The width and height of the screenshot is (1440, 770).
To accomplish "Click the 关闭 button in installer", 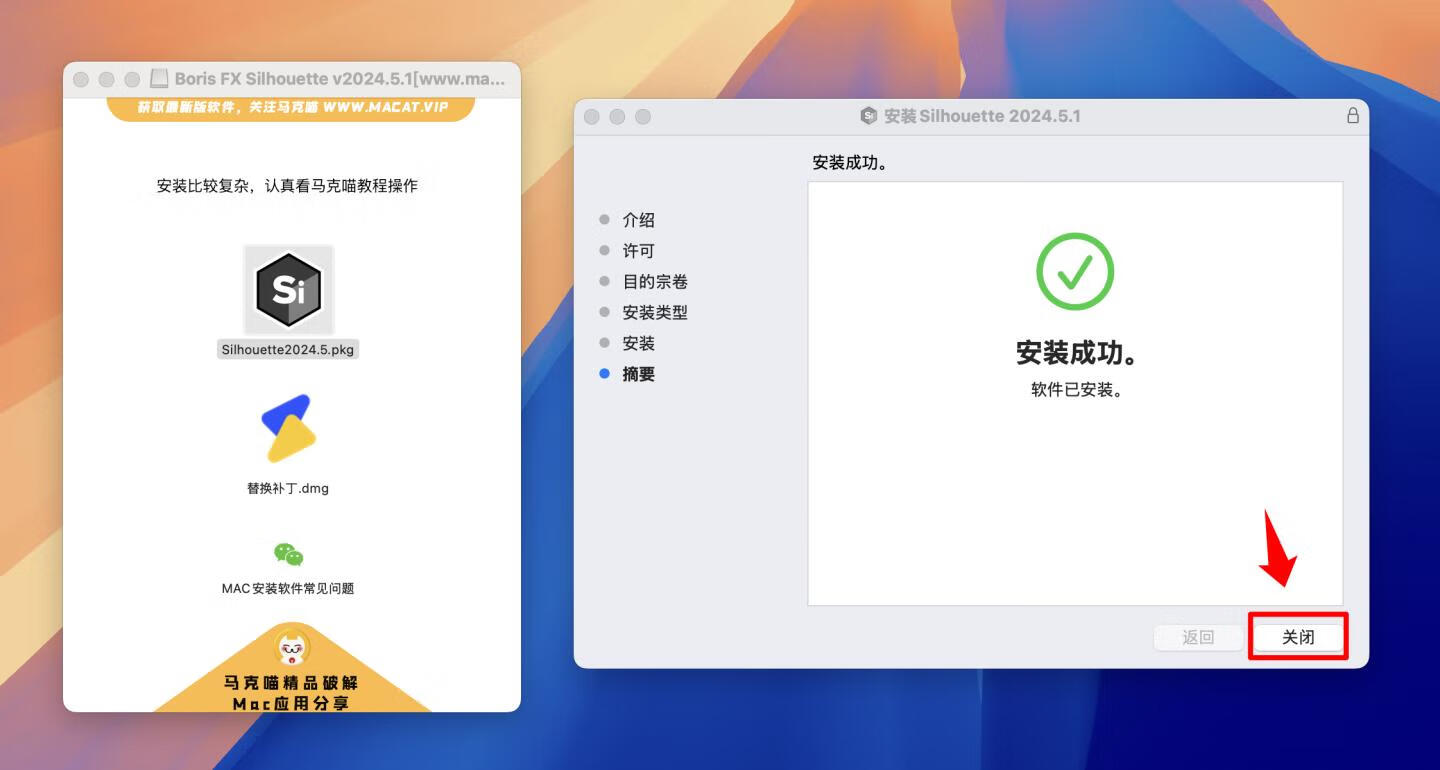I will point(1298,637).
